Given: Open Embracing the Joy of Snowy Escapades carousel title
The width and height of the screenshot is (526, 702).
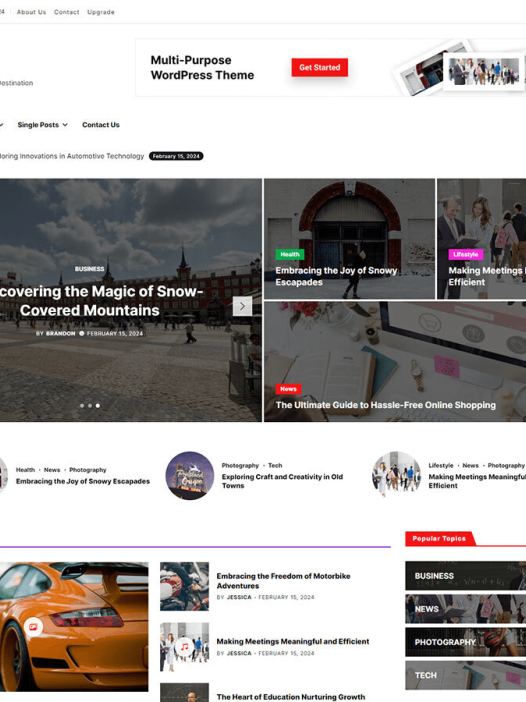Looking at the screenshot, I should click(x=83, y=481).
